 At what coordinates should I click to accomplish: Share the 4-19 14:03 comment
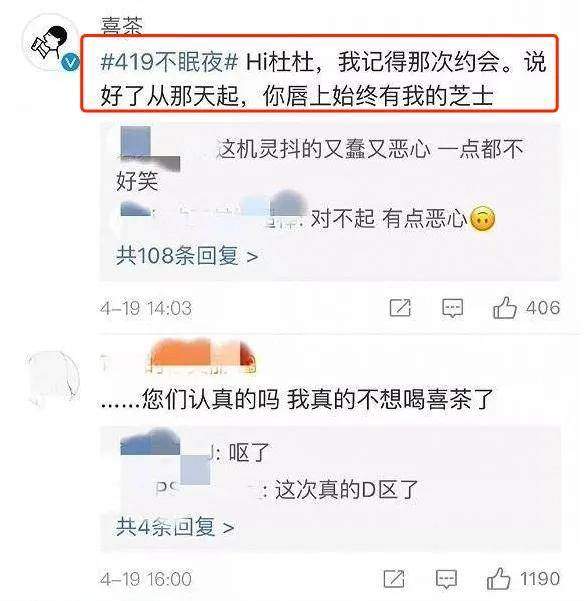pos(400,308)
